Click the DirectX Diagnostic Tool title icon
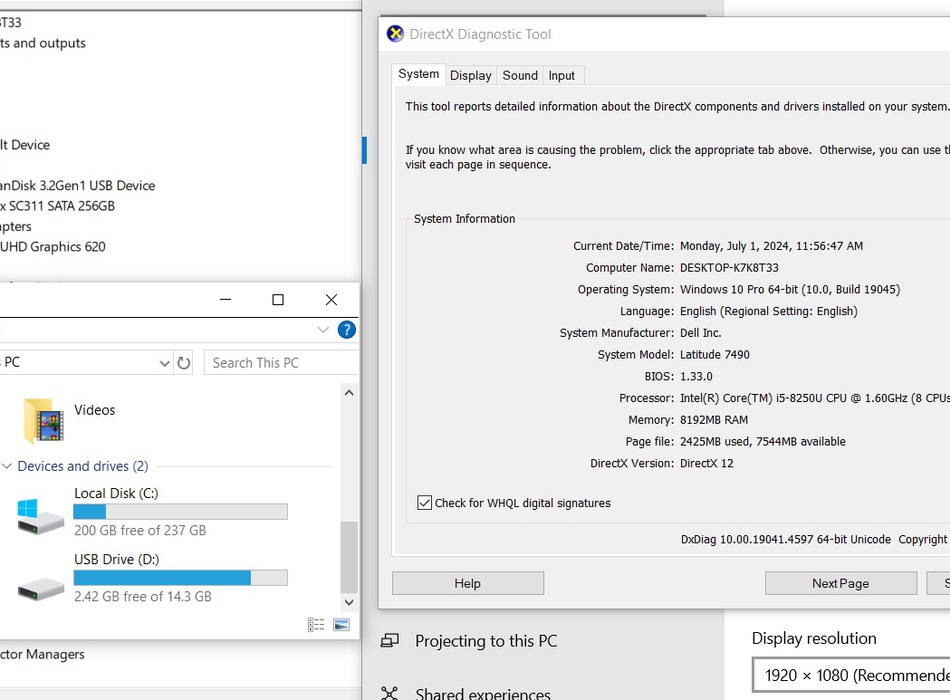This screenshot has height=700, width=950. pos(395,34)
